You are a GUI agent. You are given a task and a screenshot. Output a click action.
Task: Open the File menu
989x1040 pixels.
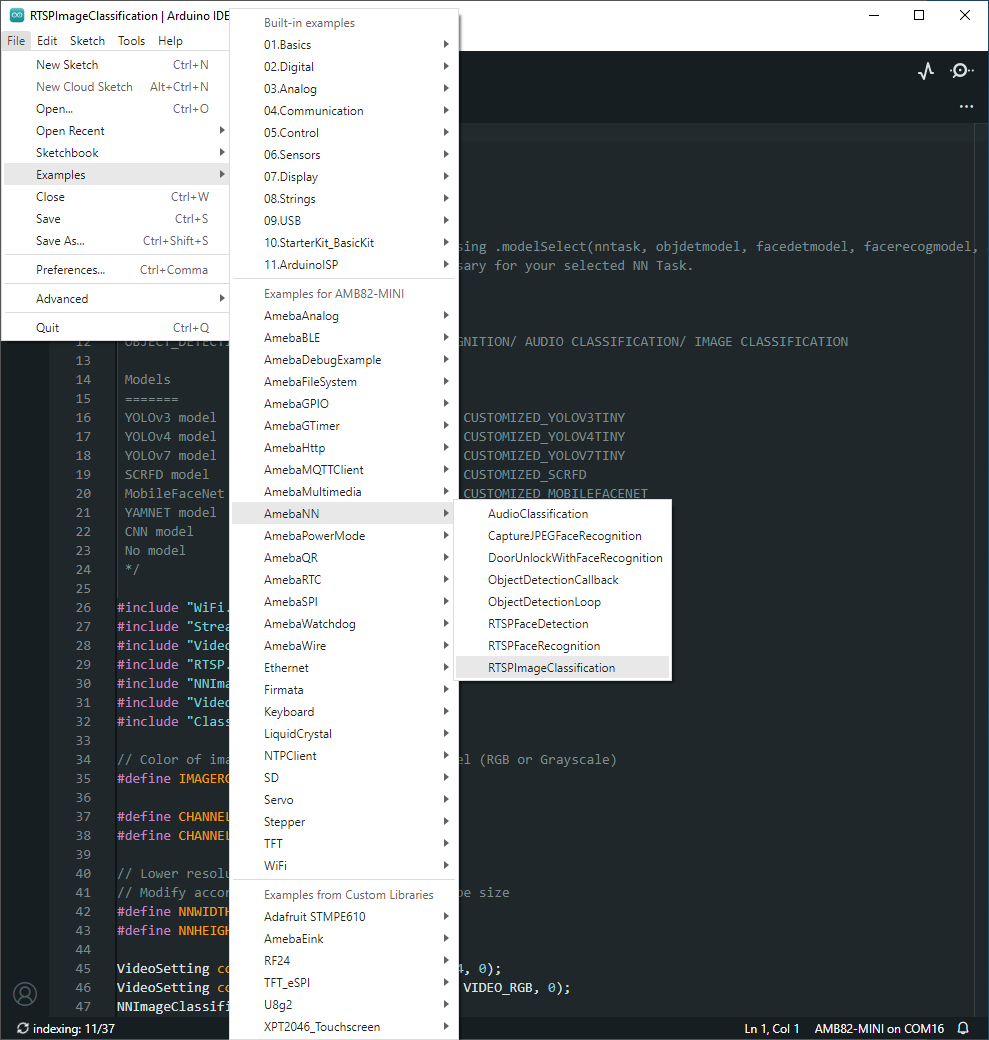click(16, 40)
